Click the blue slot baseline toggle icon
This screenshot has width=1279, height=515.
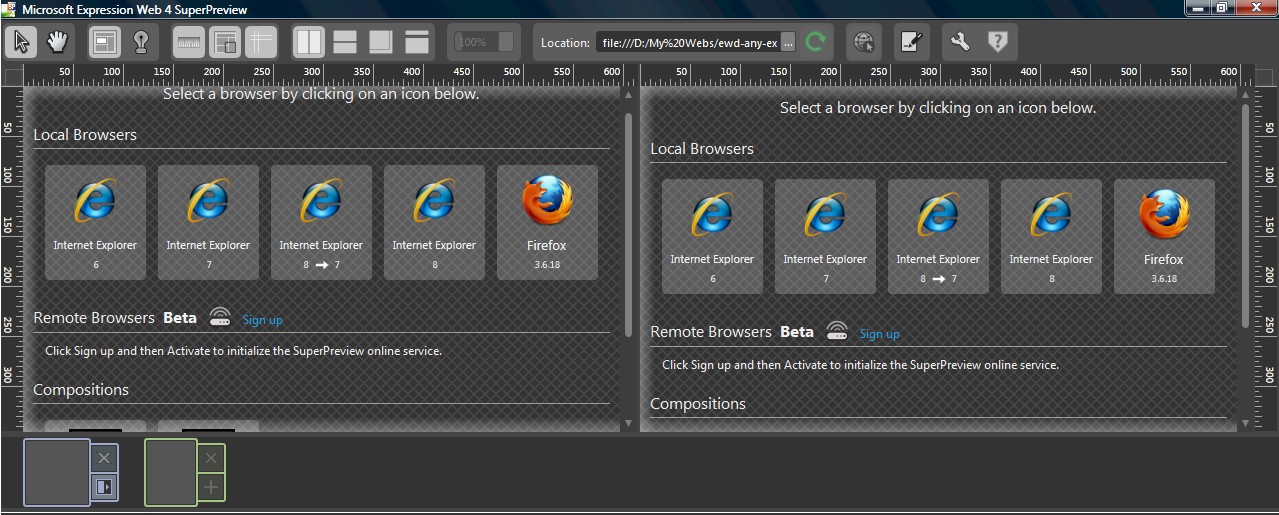(x=104, y=487)
